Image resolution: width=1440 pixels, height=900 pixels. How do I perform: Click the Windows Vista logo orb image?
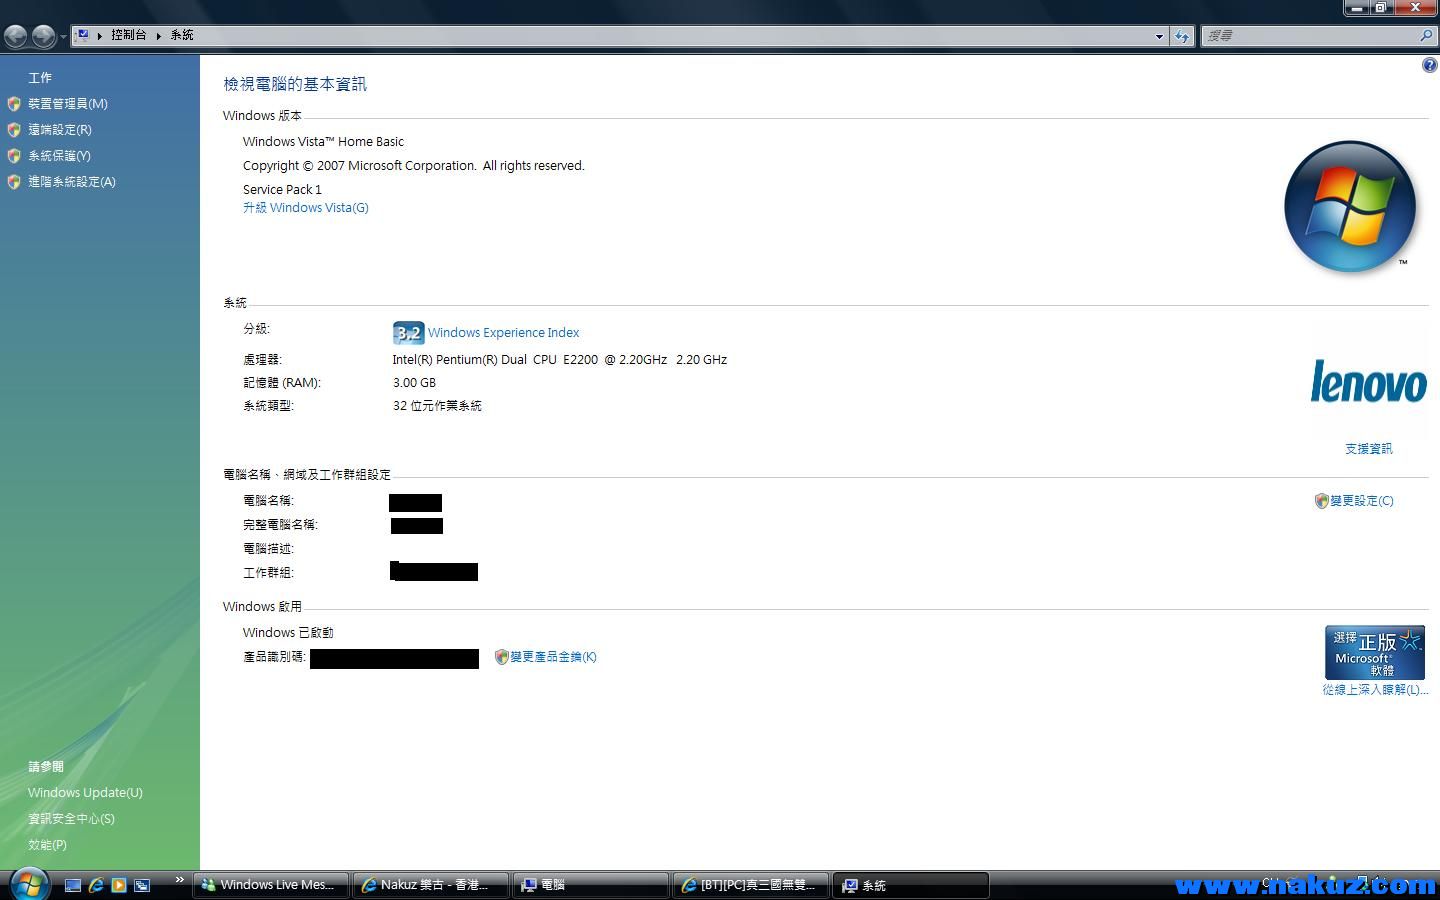[1350, 206]
